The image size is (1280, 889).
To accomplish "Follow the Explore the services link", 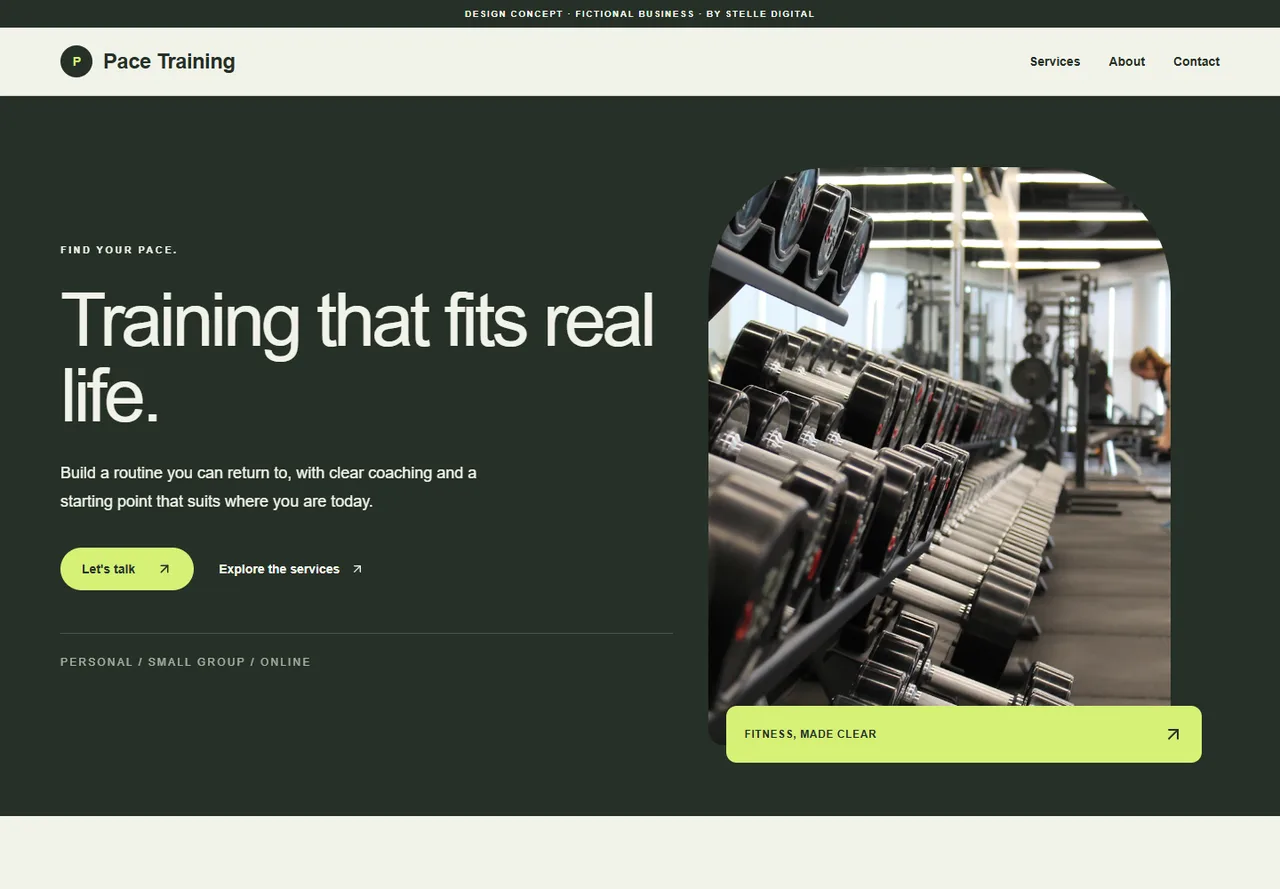I will [x=291, y=569].
